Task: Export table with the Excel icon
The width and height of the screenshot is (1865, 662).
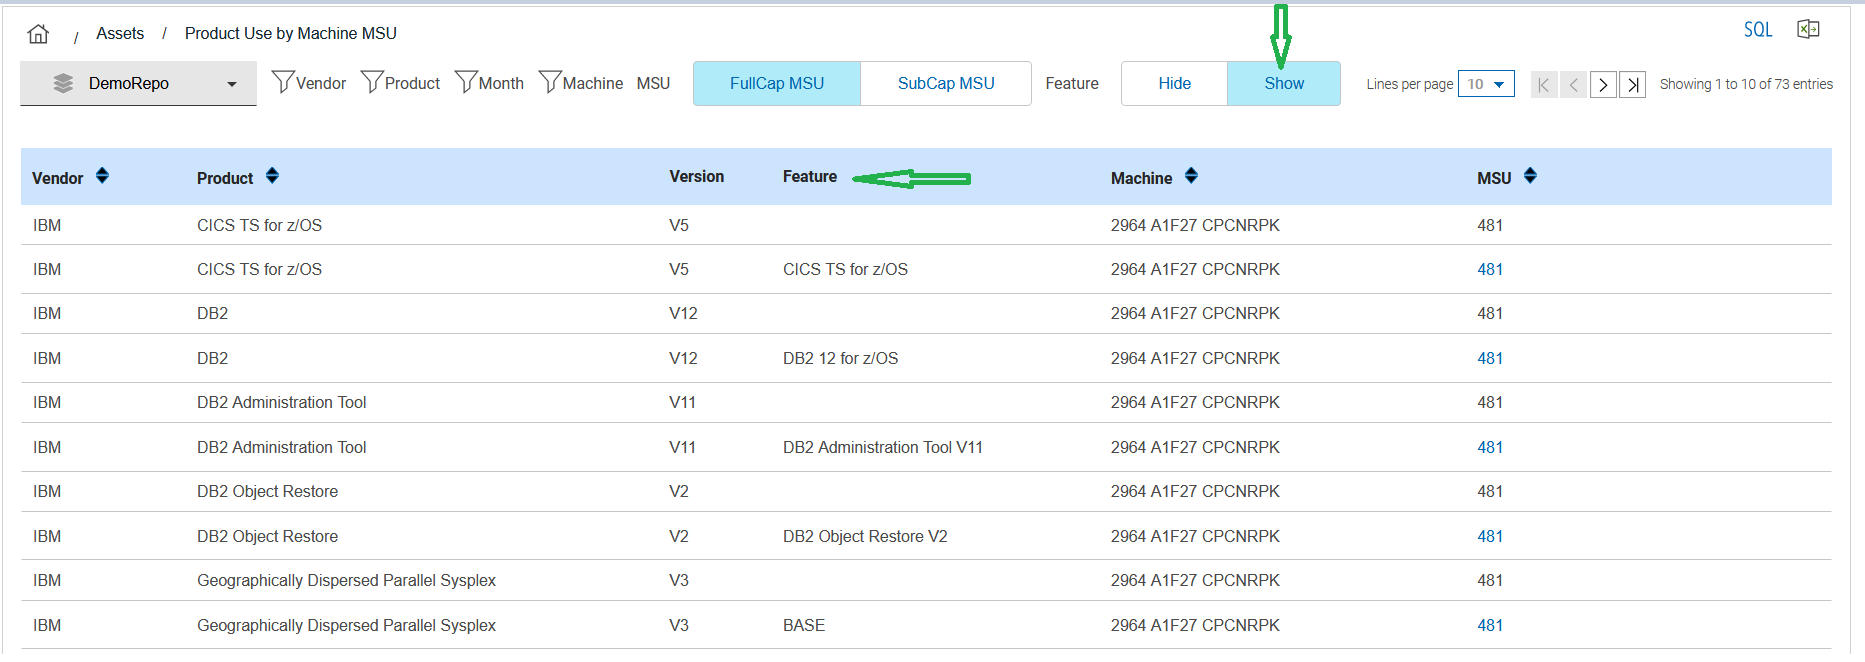Action: [x=1808, y=29]
